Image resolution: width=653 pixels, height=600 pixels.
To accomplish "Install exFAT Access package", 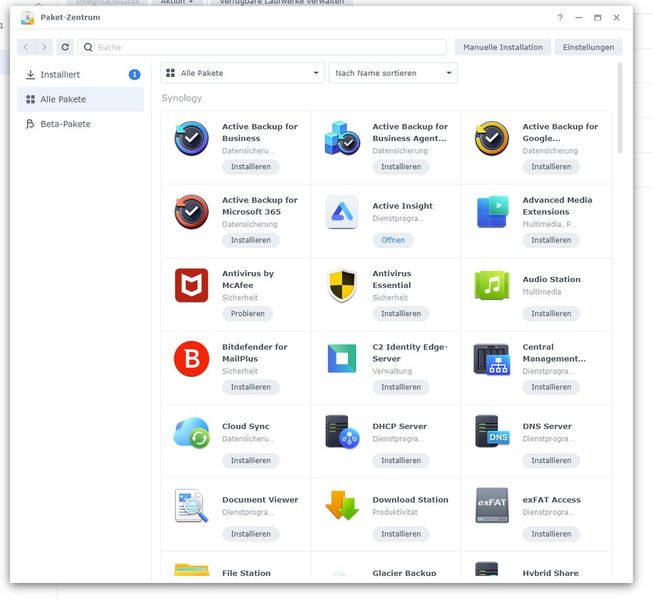I will 551,534.
